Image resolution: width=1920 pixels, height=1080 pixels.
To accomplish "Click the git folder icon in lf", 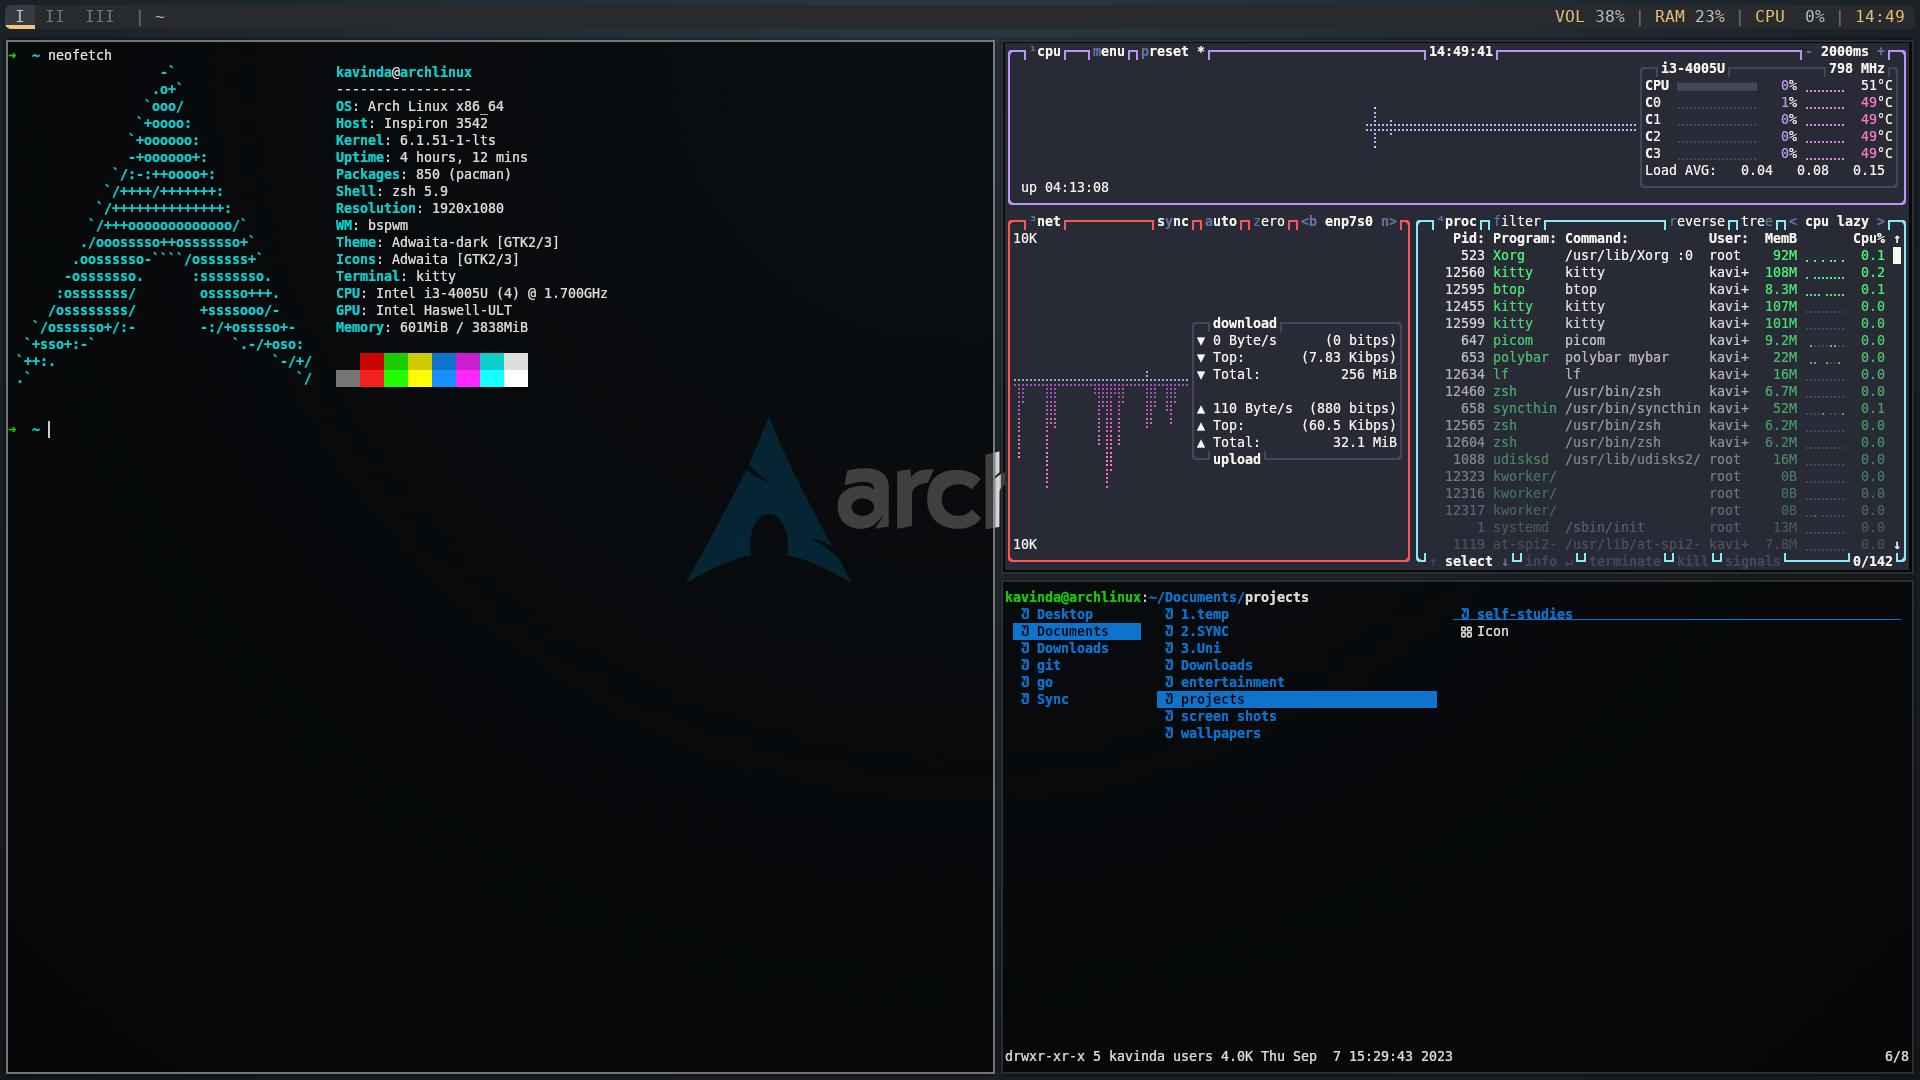I will (x=1025, y=666).
